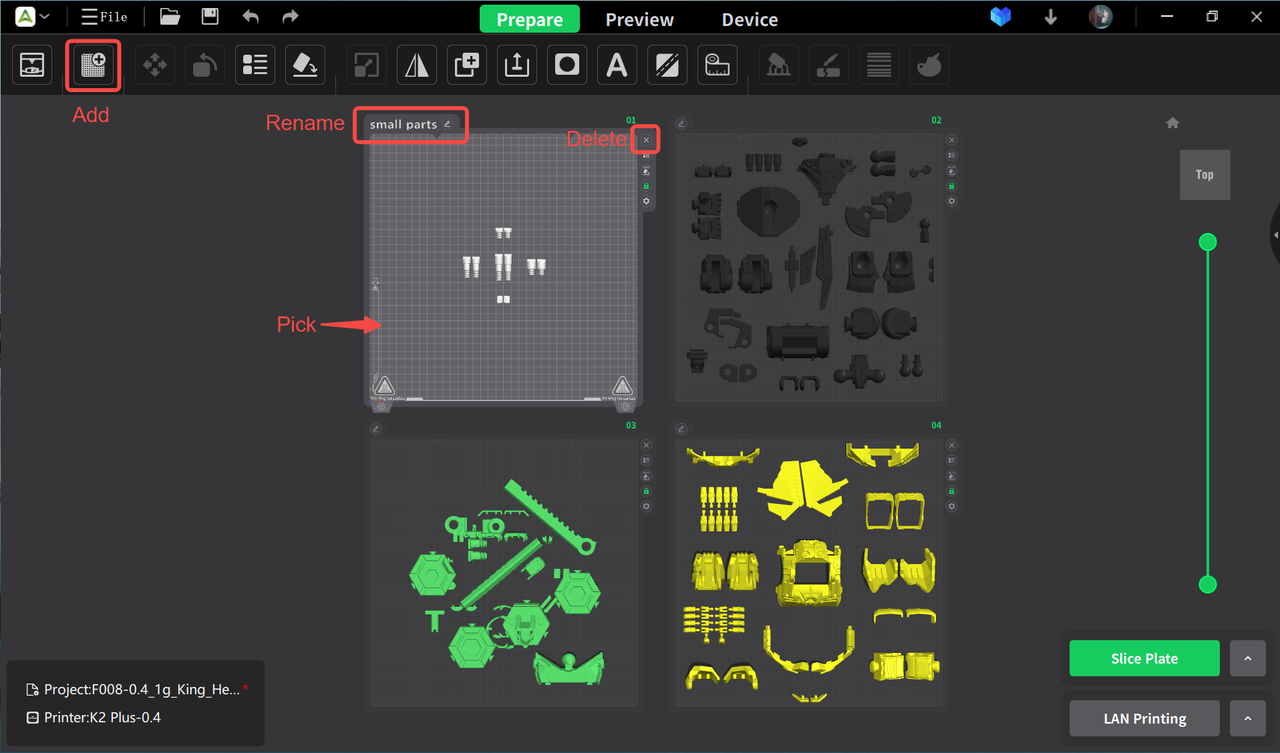Open plate 04 settings gear
The width and height of the screenshot is (1280, 753).
click(x=951, y=506)
